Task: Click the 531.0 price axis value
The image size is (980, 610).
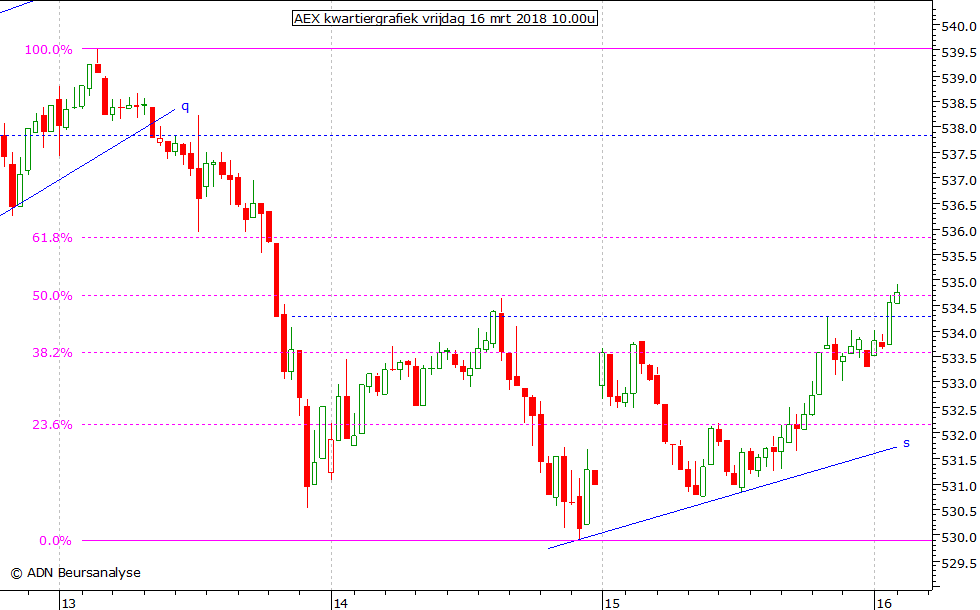Action: pyautogui.click(x=959, y=486)
